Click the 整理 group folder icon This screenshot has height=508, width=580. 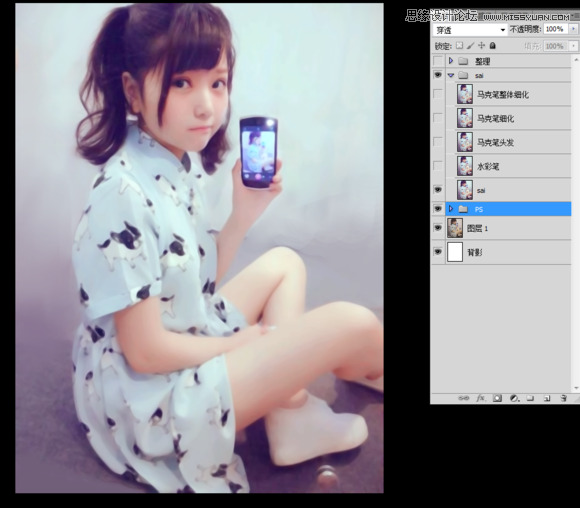click(x=463, y=61)
